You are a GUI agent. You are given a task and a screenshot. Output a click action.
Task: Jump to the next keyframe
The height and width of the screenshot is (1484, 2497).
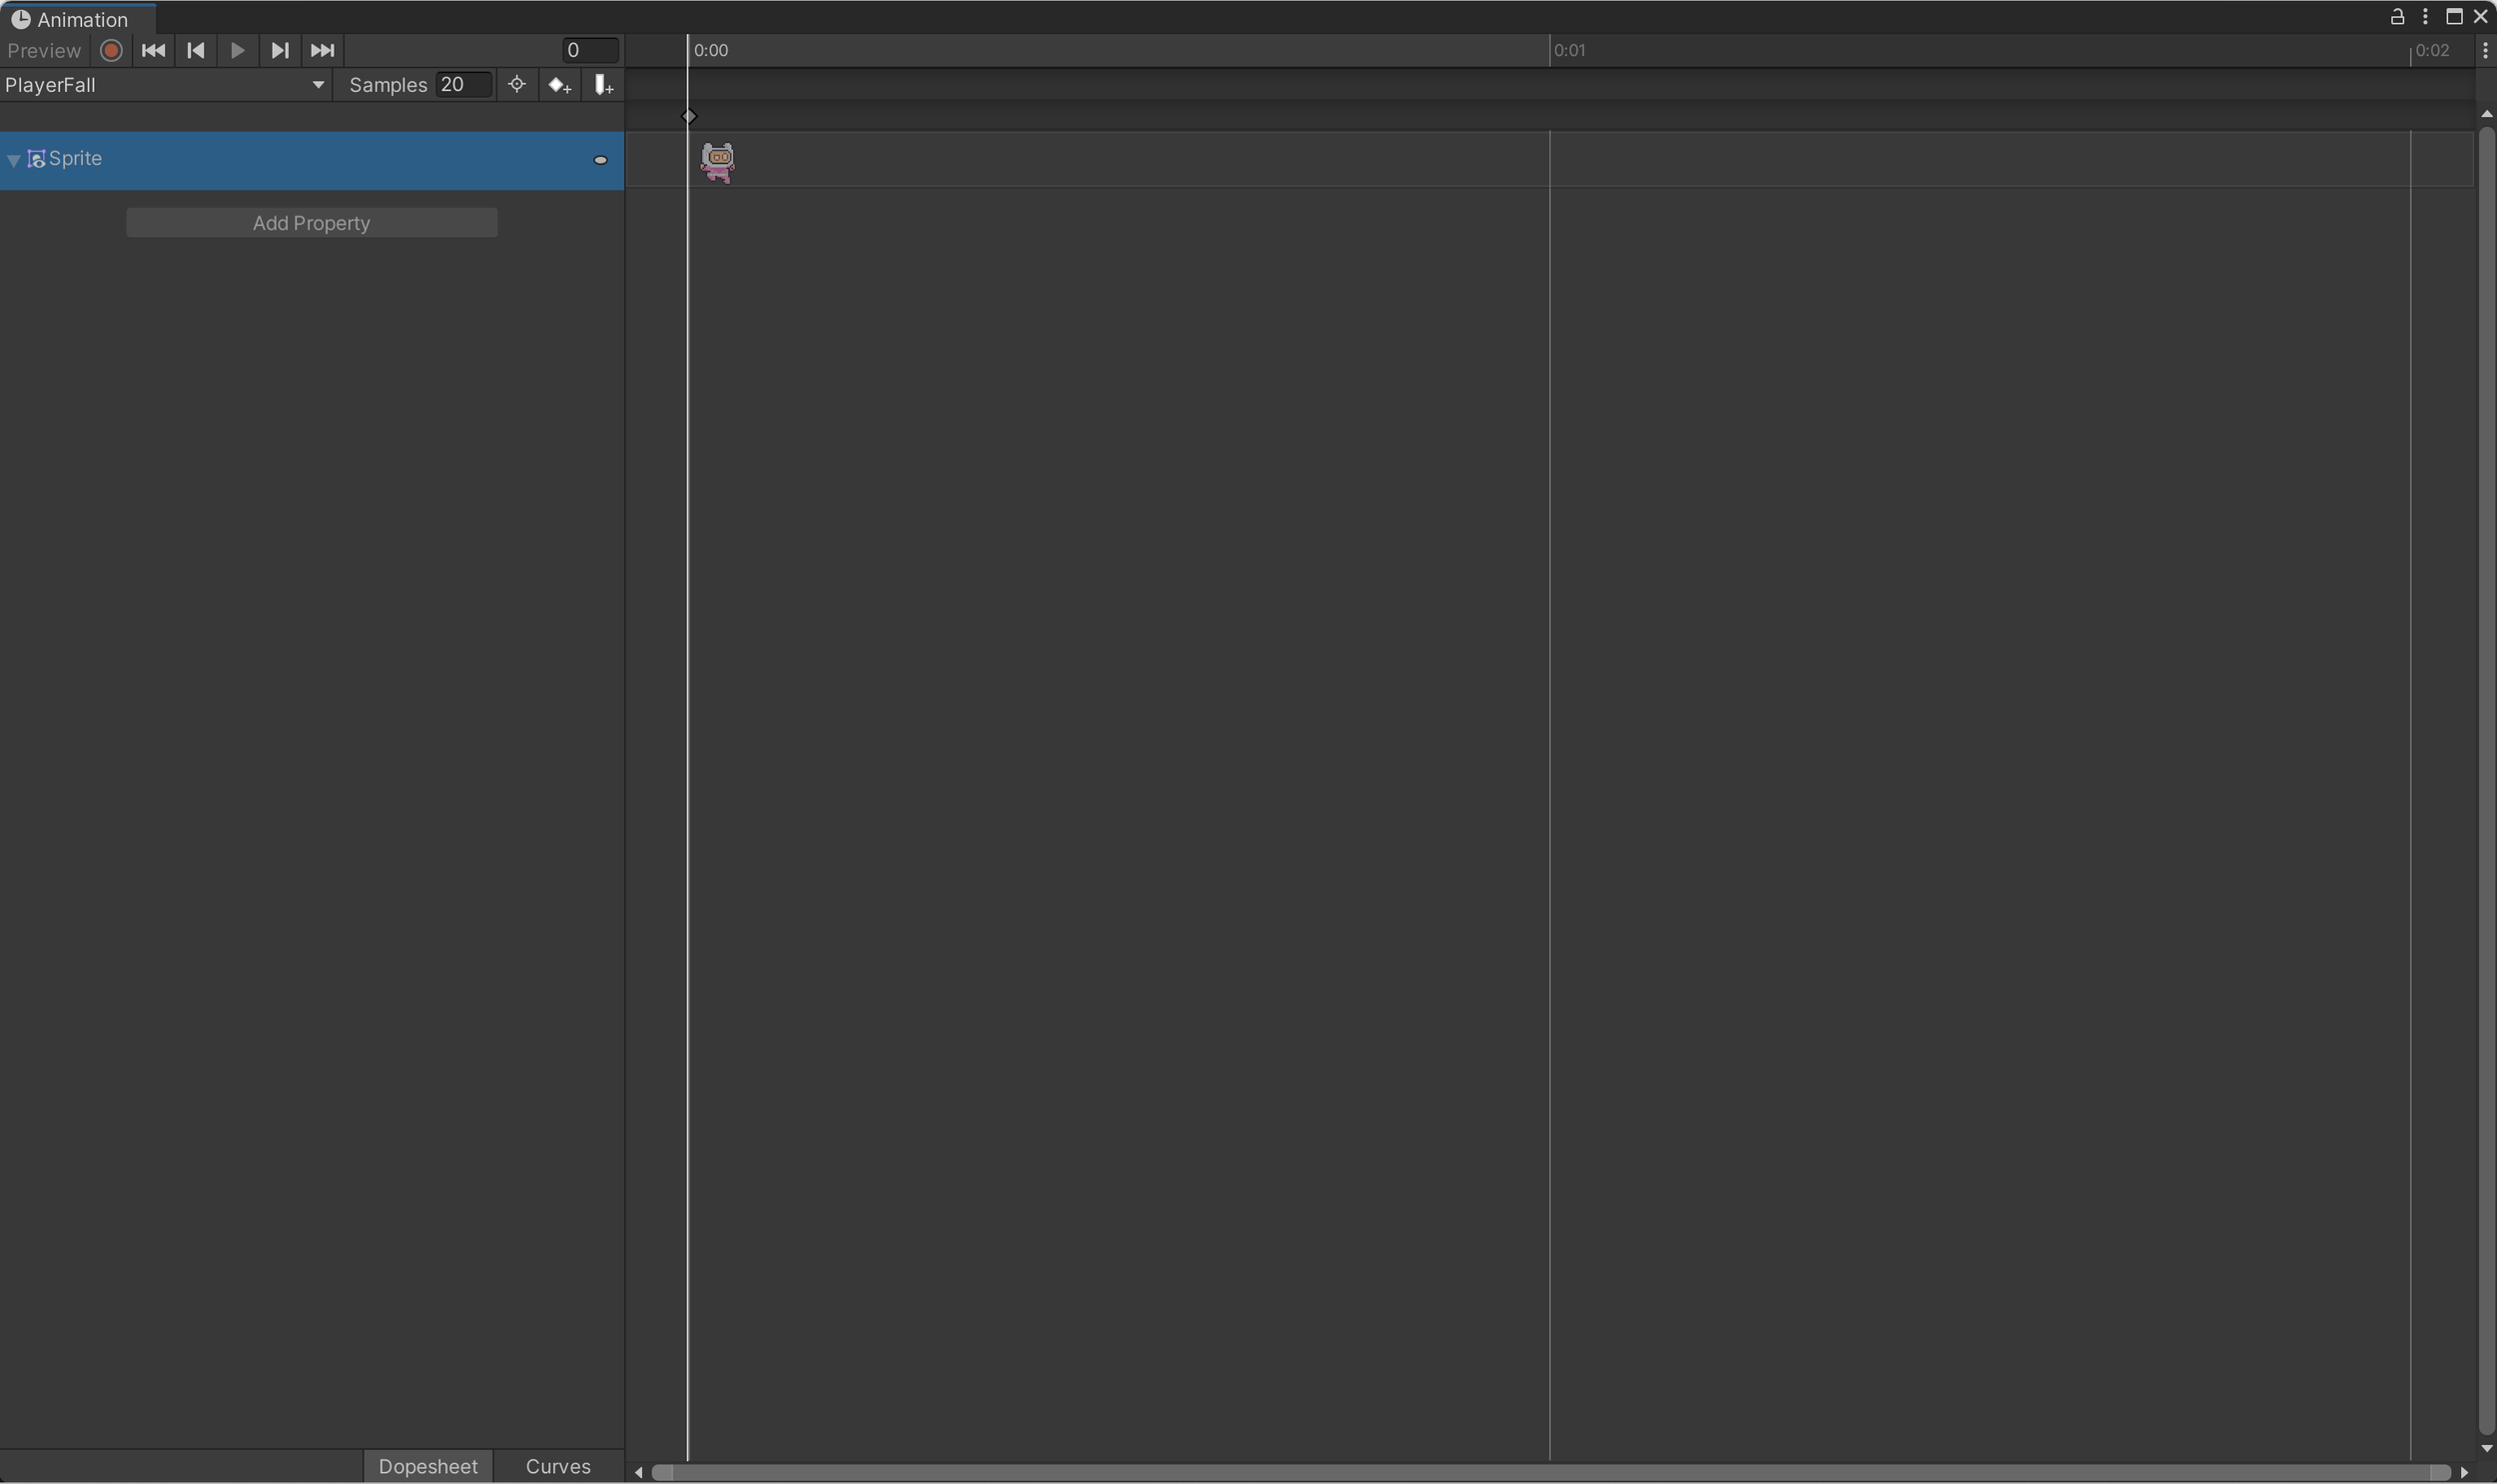[280, 50]
